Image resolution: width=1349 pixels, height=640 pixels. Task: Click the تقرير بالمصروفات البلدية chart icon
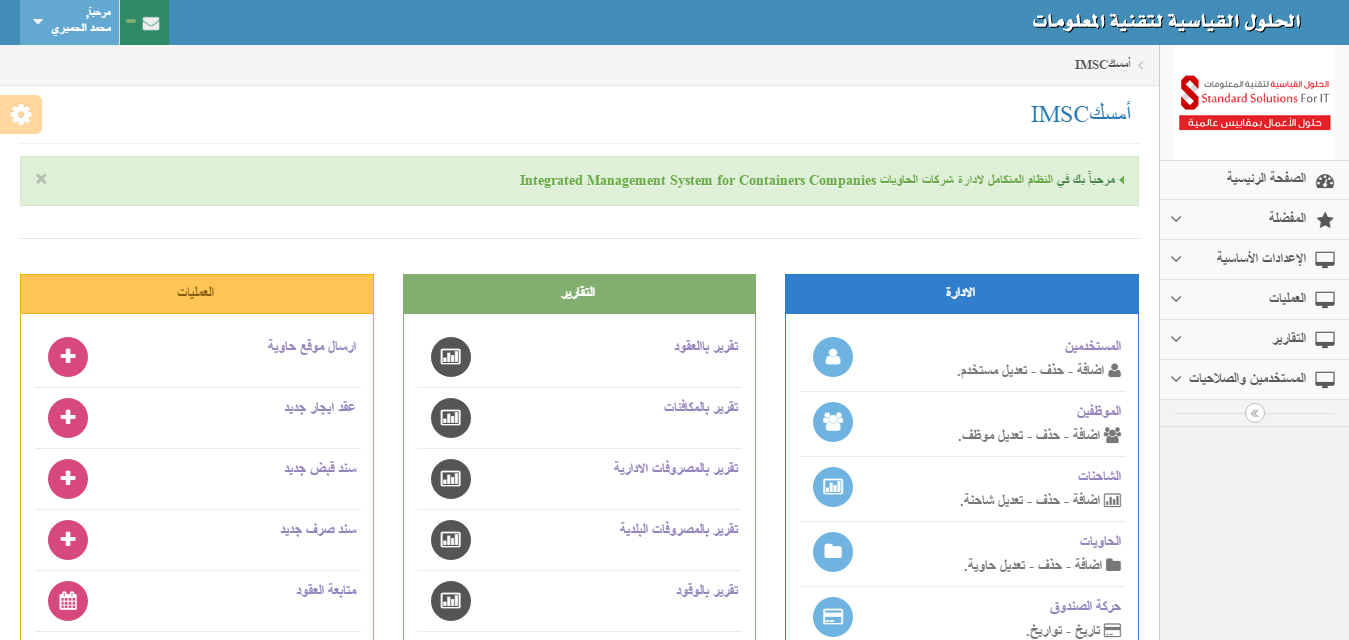451,540
